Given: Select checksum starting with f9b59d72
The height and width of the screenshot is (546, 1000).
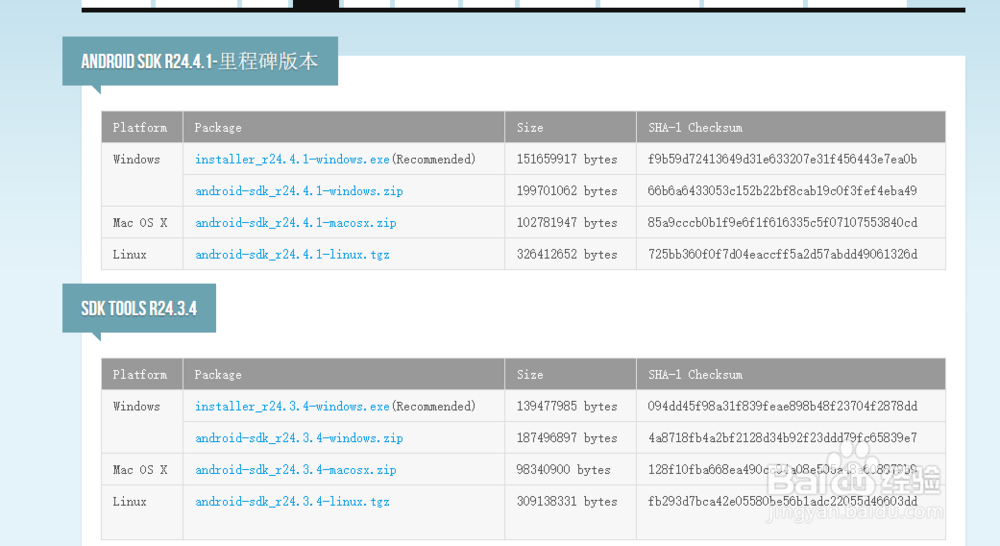Looking at the screenshot, I should (x=782, y=159).
